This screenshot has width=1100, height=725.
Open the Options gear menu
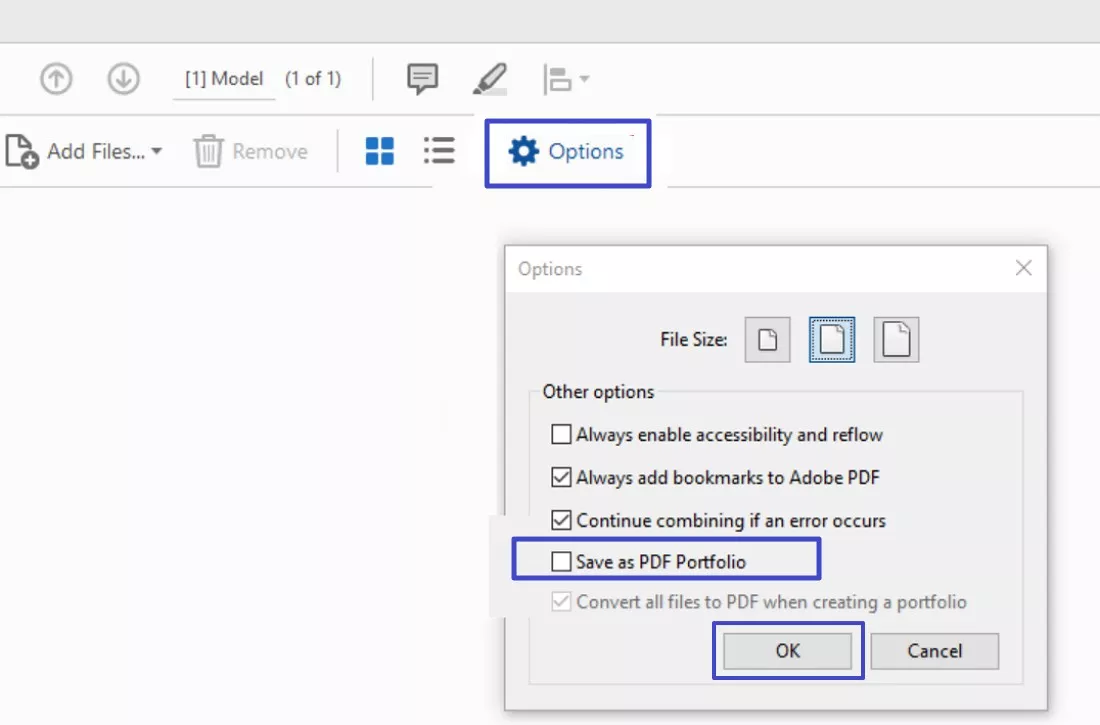[568, 151]
